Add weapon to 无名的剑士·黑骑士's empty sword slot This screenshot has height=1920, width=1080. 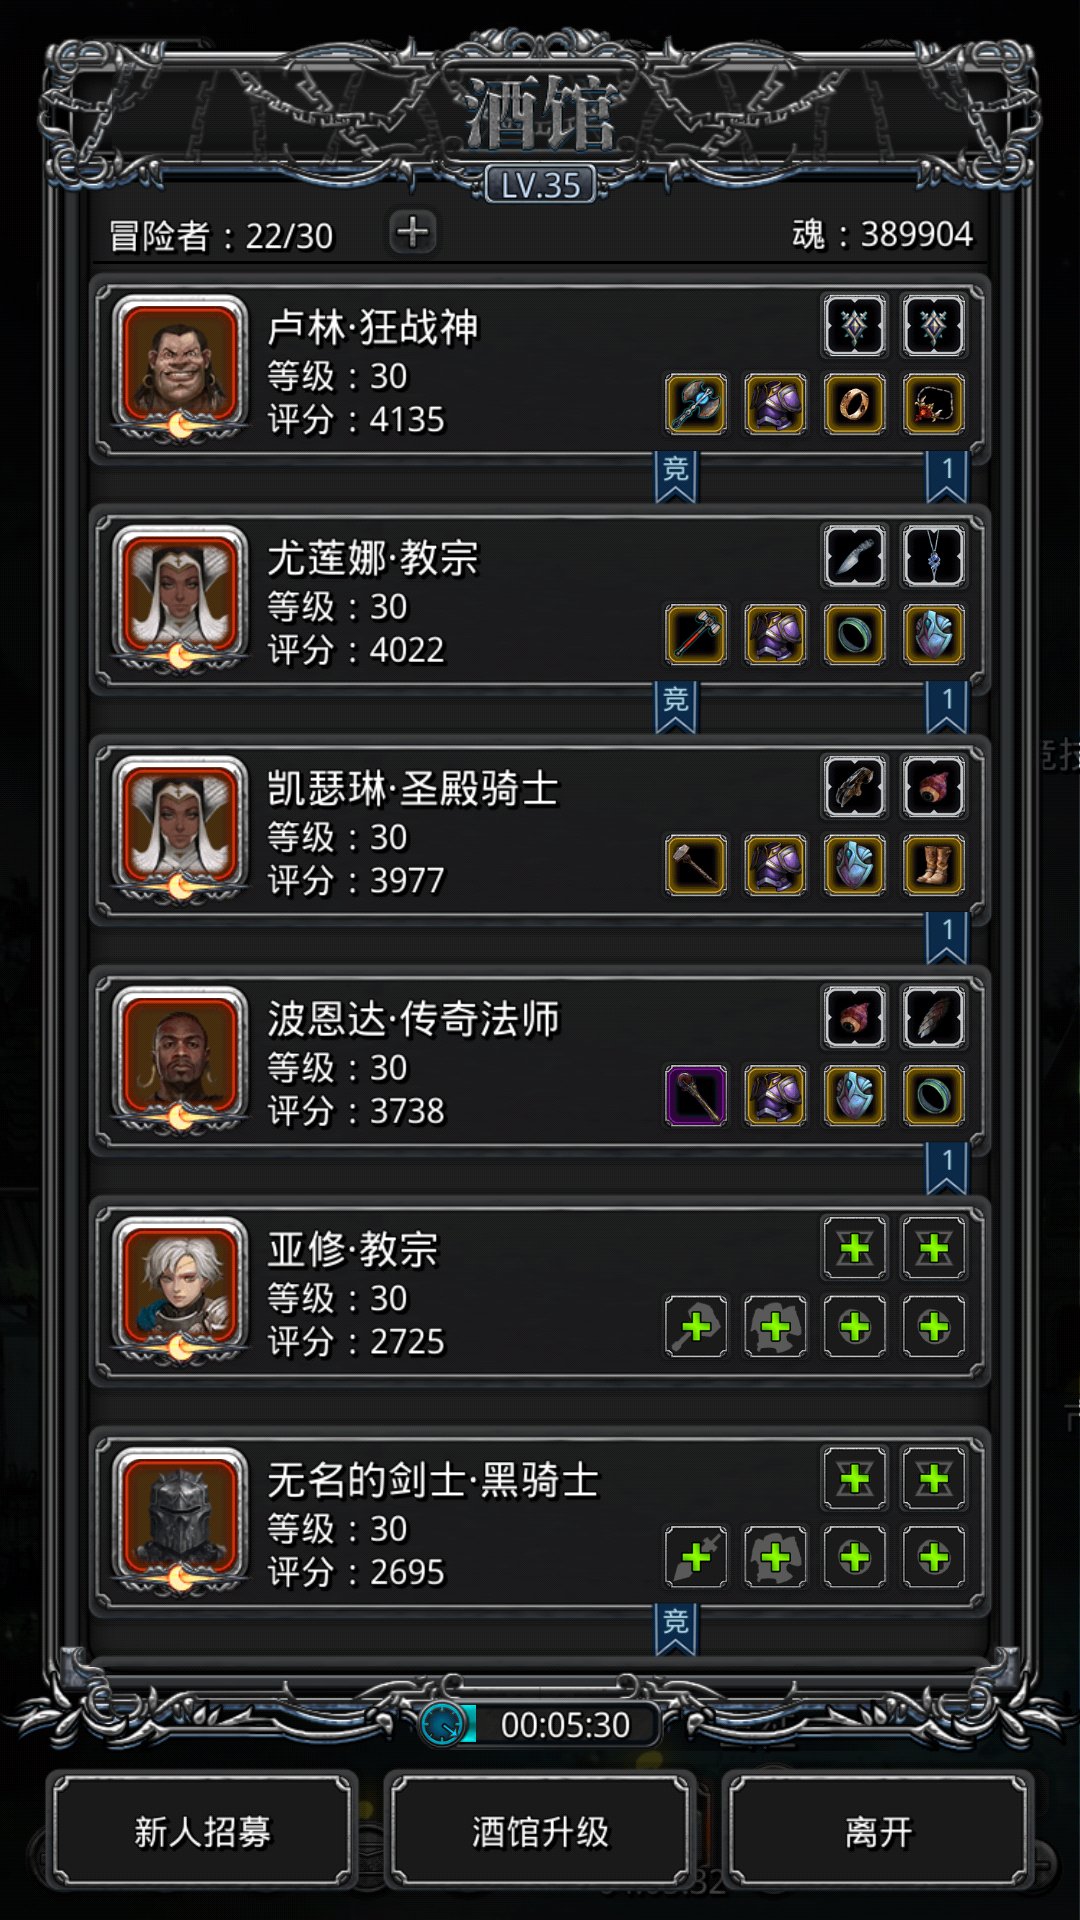[696, 1557]
